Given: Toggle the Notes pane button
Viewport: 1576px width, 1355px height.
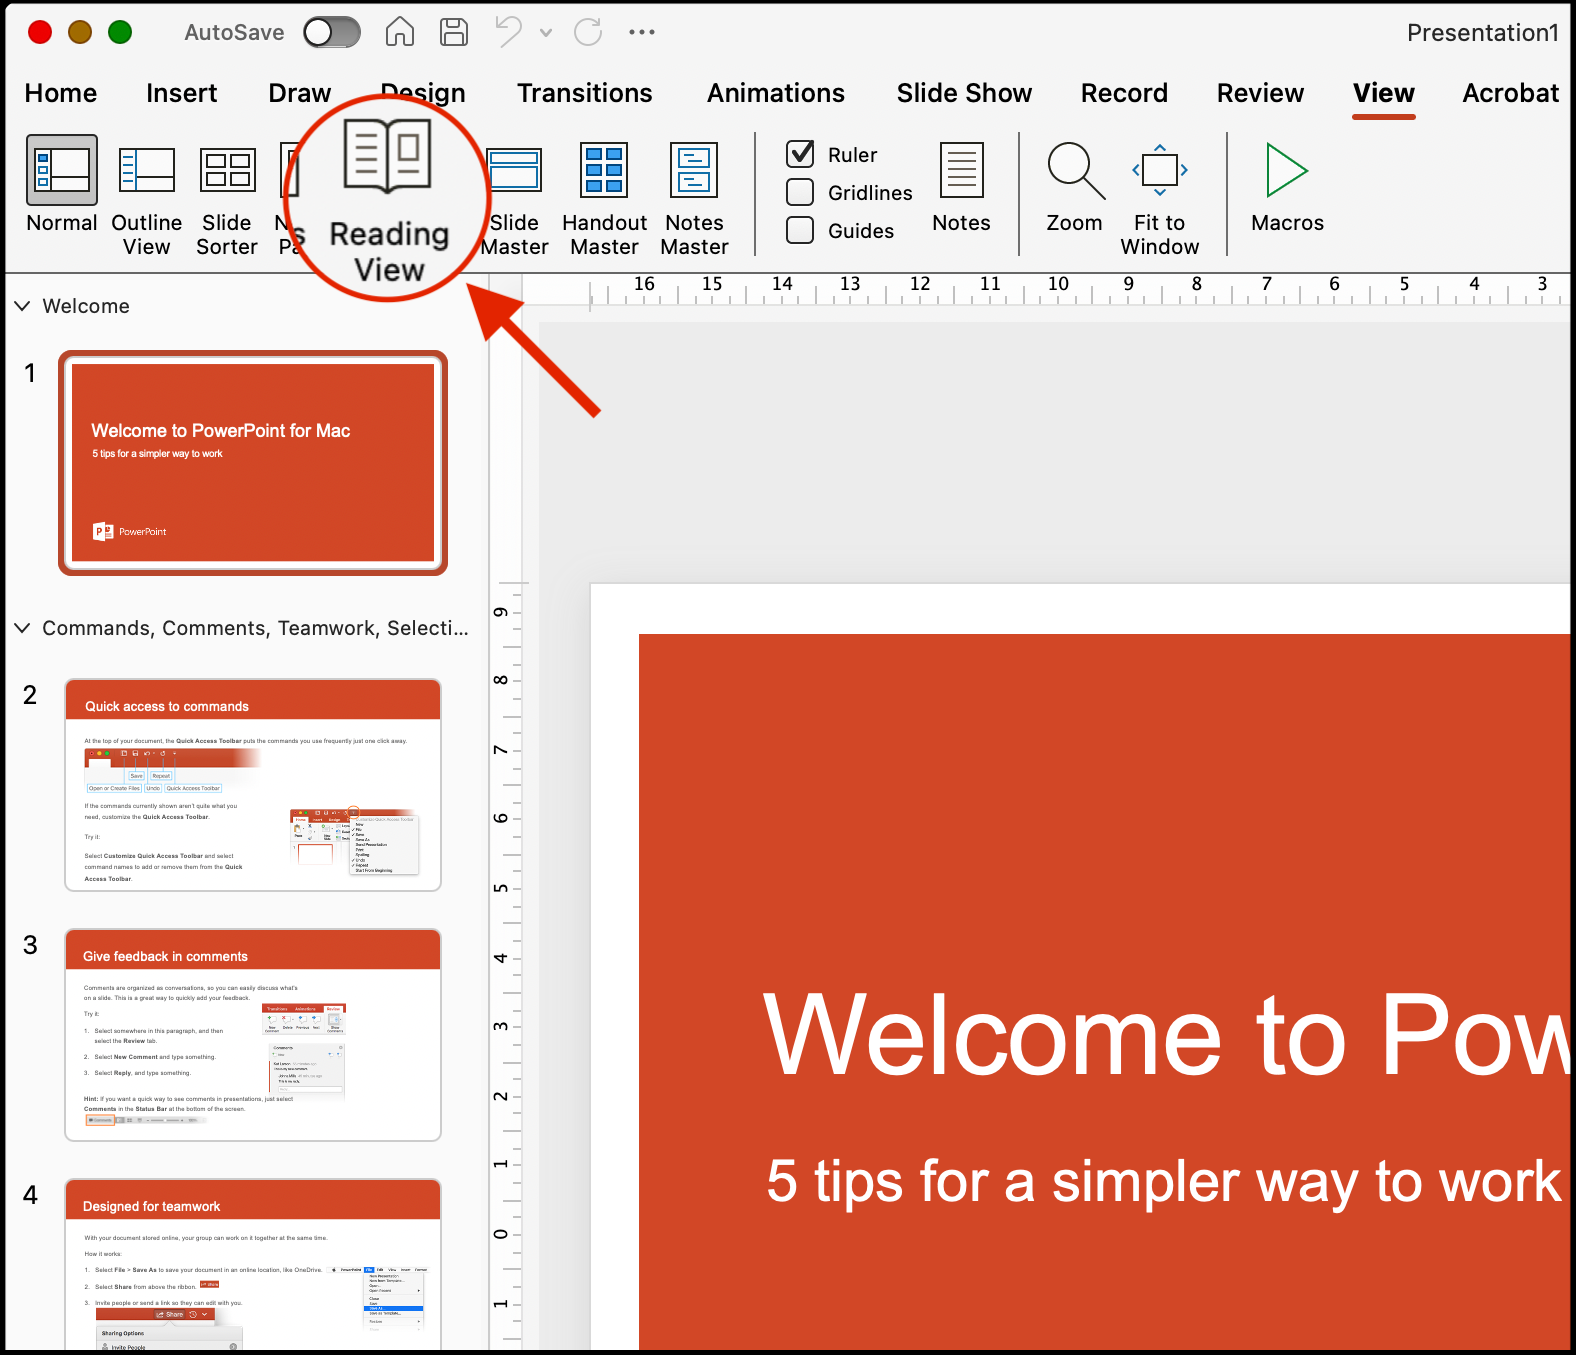Looking at the screenshot, I should [961, 187].
